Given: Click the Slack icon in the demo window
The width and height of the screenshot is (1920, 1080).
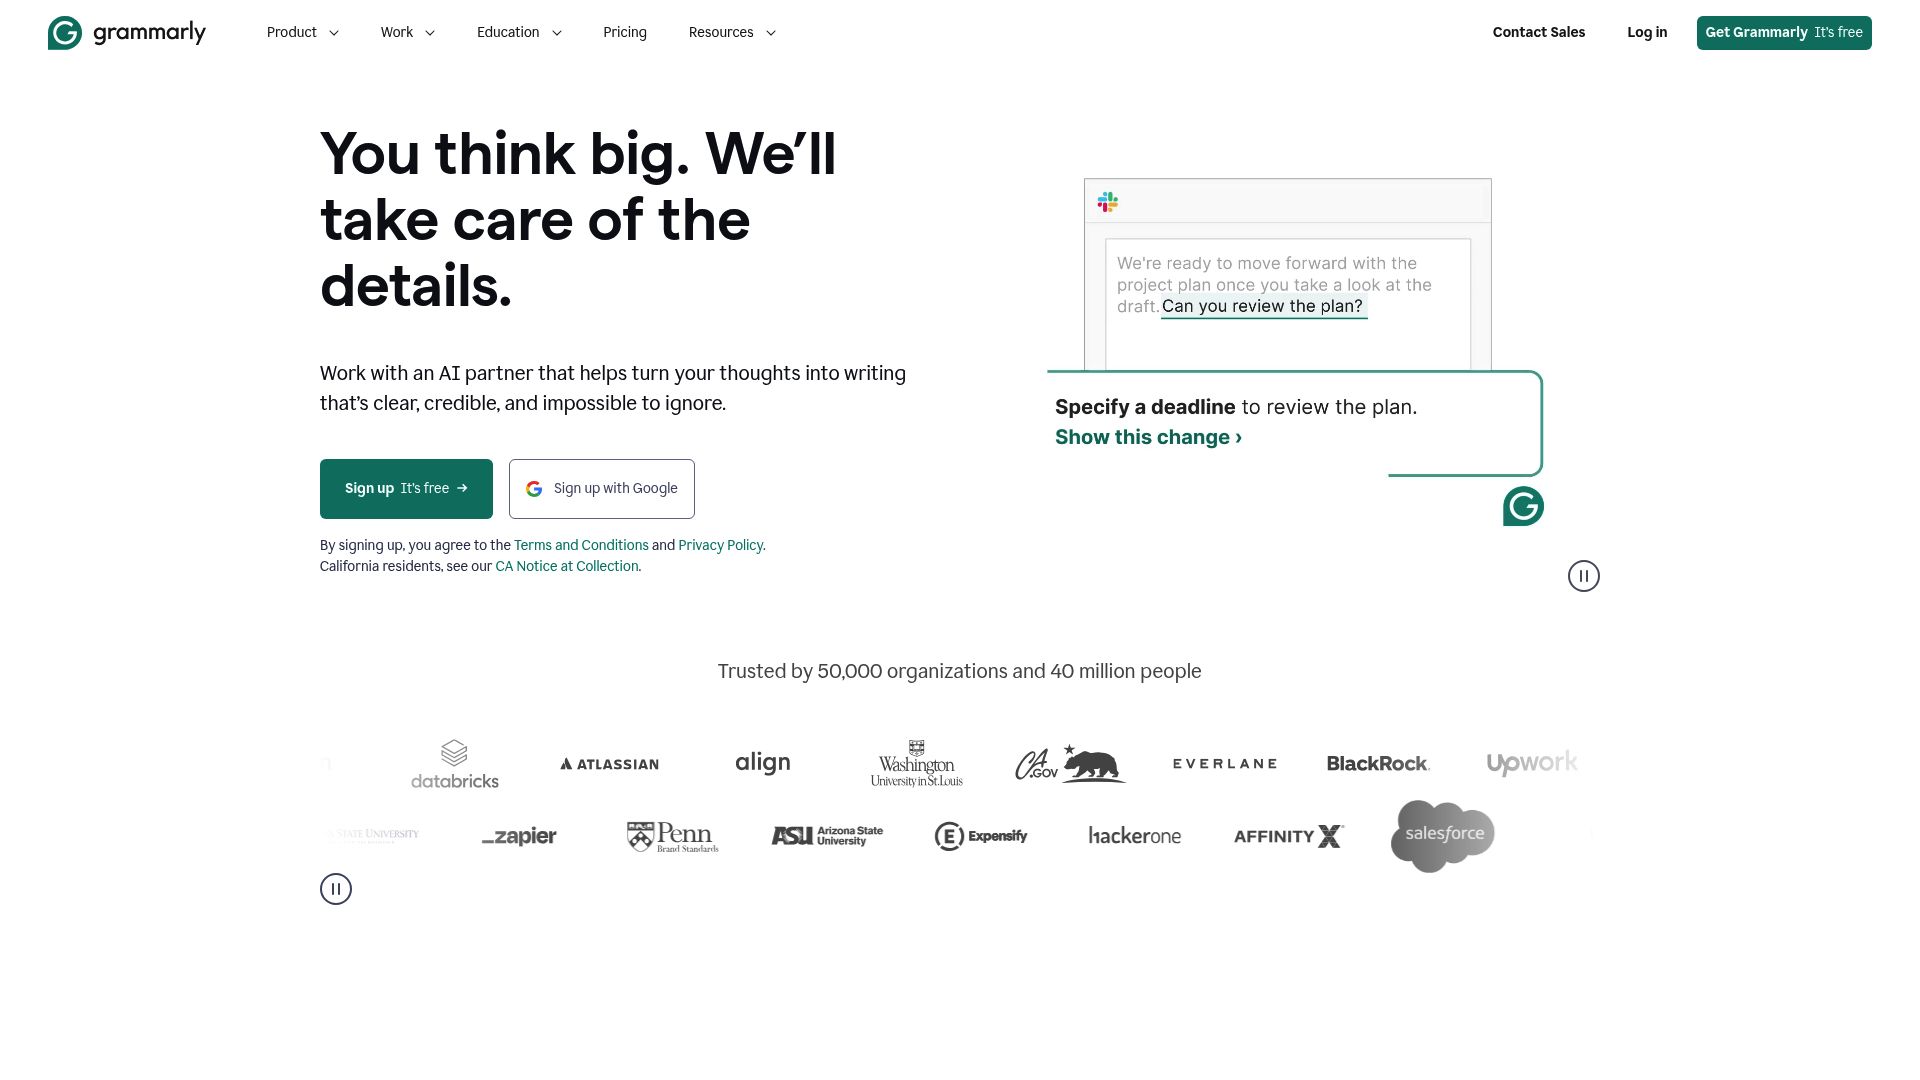Looking at the screenshot, I should (x=1106, y=202).
